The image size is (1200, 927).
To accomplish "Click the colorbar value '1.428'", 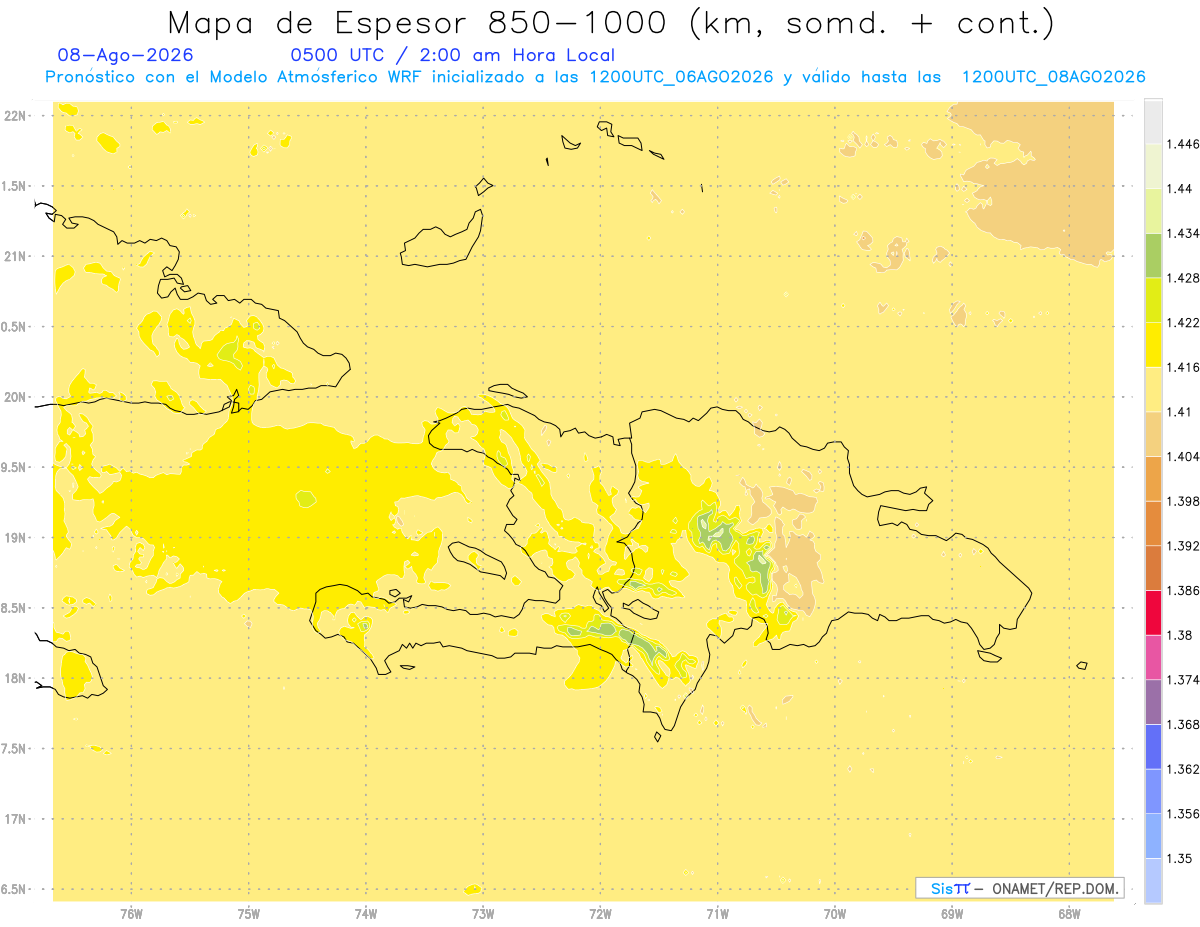I will tap(1185, 277).
